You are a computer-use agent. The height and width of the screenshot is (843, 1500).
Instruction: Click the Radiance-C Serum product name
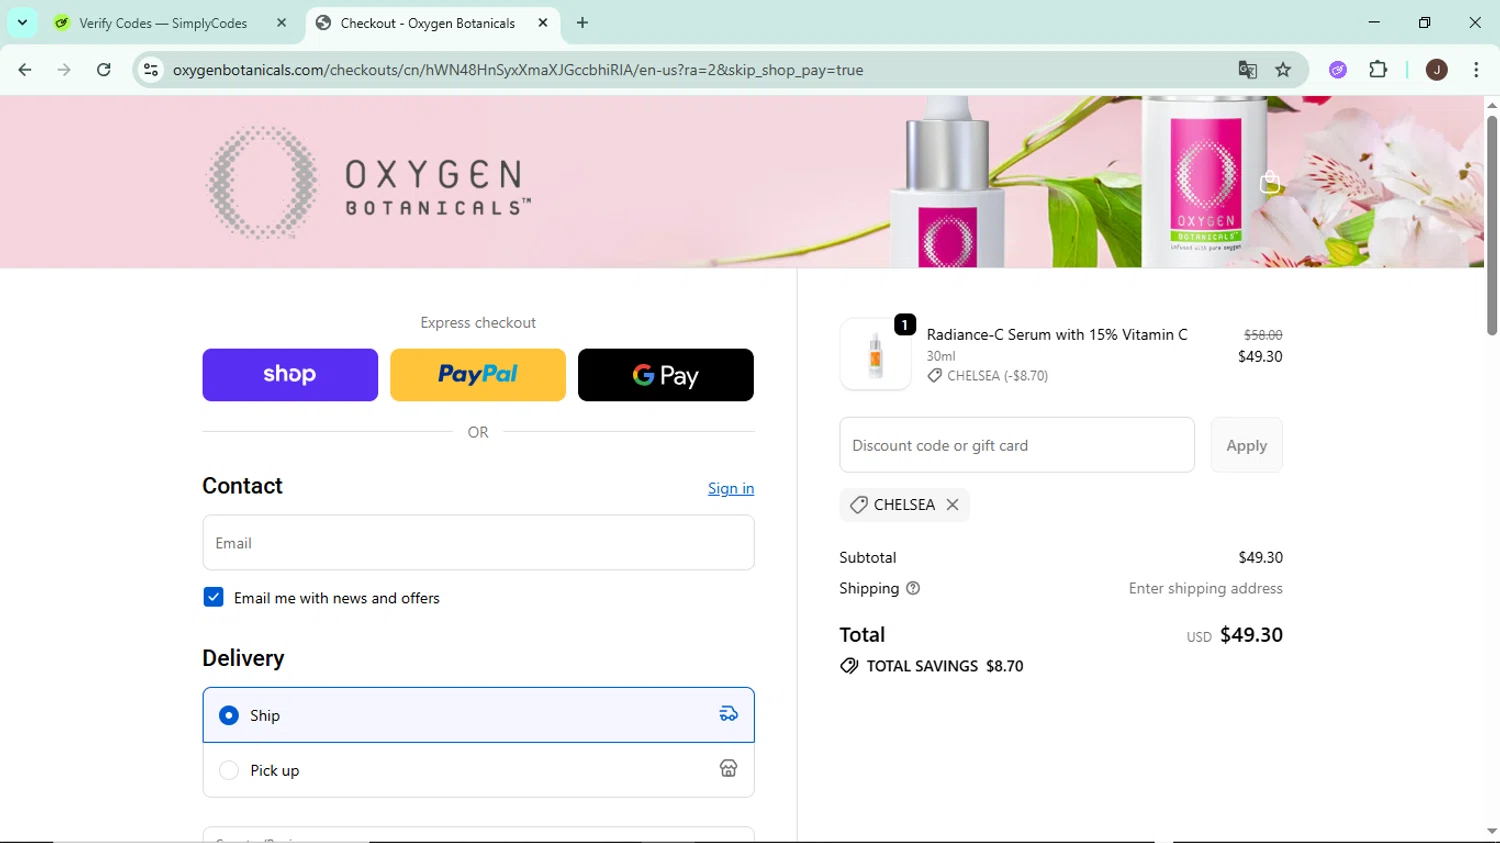1057,335
